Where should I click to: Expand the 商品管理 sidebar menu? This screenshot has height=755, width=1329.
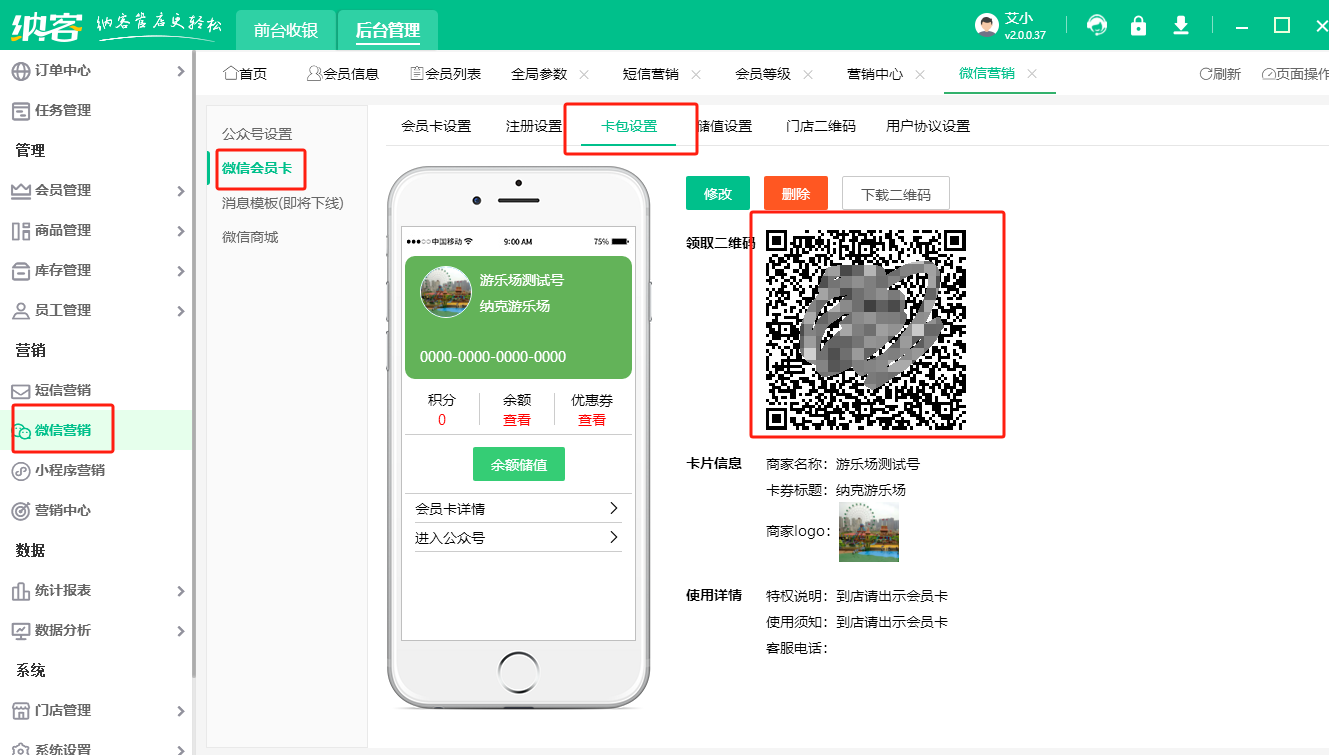click(63, 230)
